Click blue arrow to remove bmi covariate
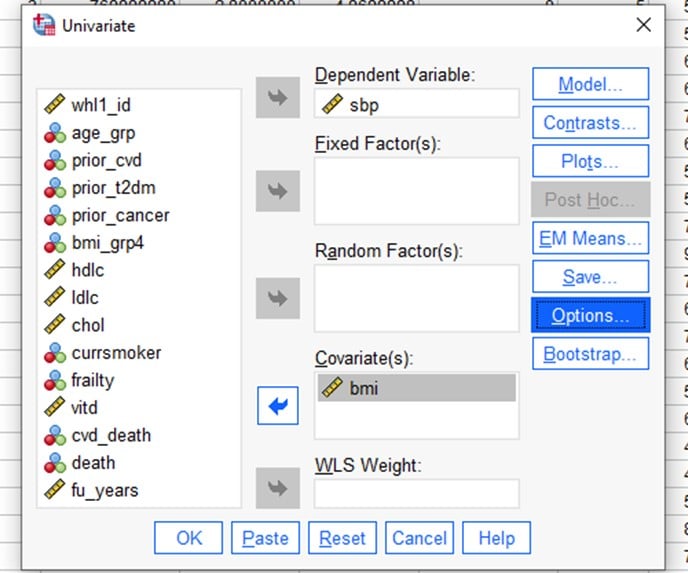Screen dimensions: 688x573 (x=277, y=406)
